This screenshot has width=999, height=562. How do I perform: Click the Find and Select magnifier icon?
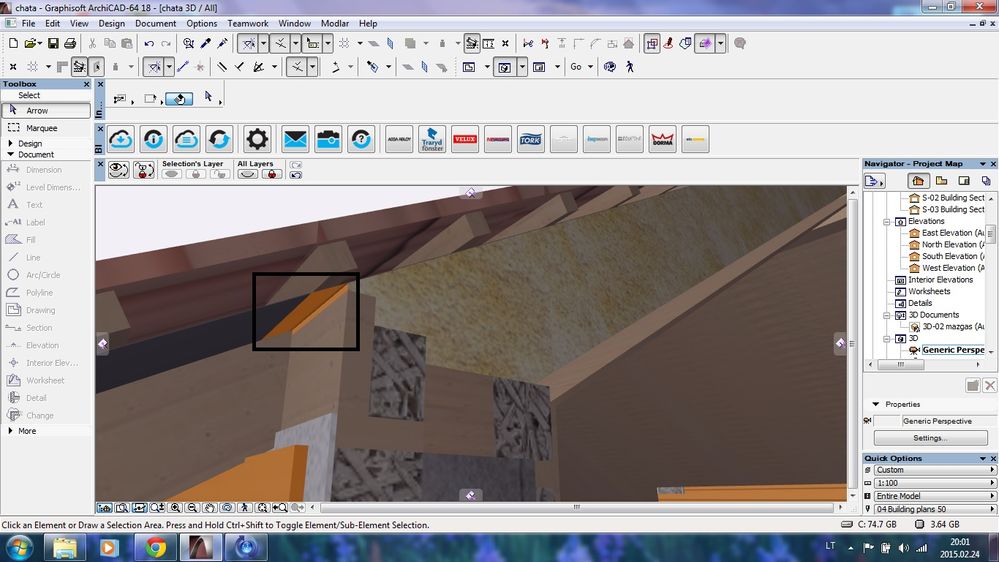coord(189,43)
